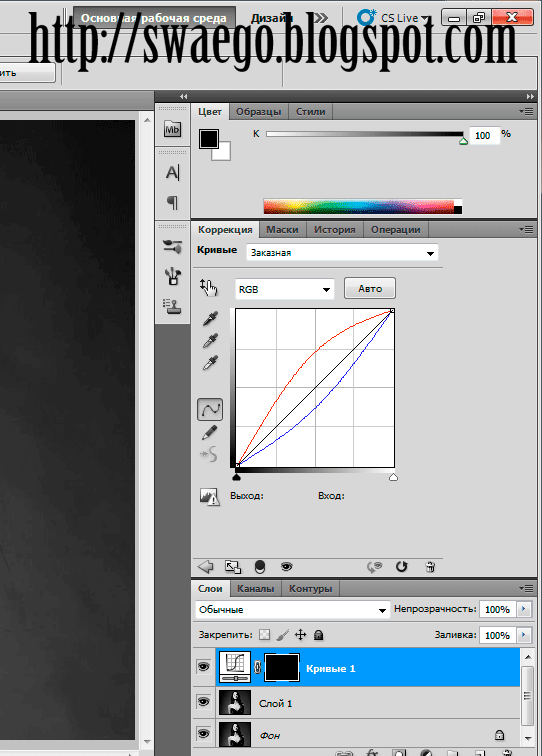Screen dimensions: 542x756
Task: Click black input slider under curve
Action: 236,477
